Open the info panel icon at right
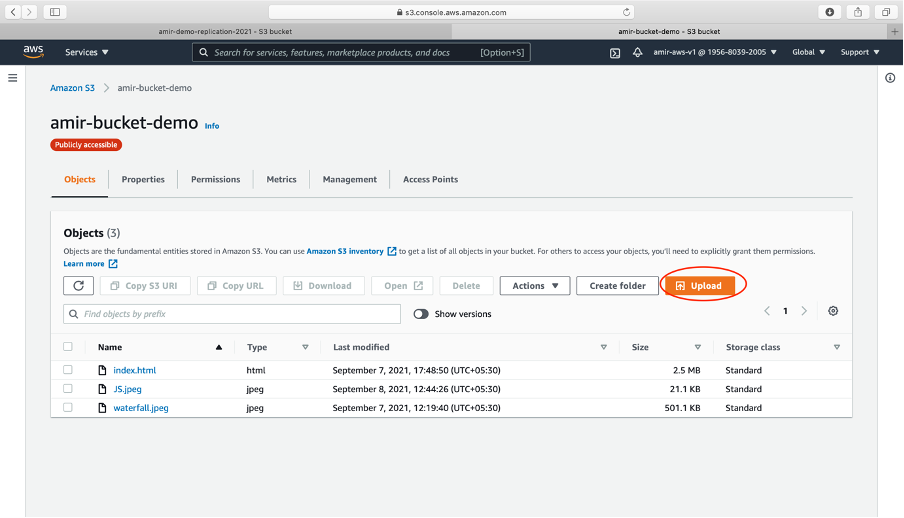The image size is (904, 518). [x=890, y=78]
